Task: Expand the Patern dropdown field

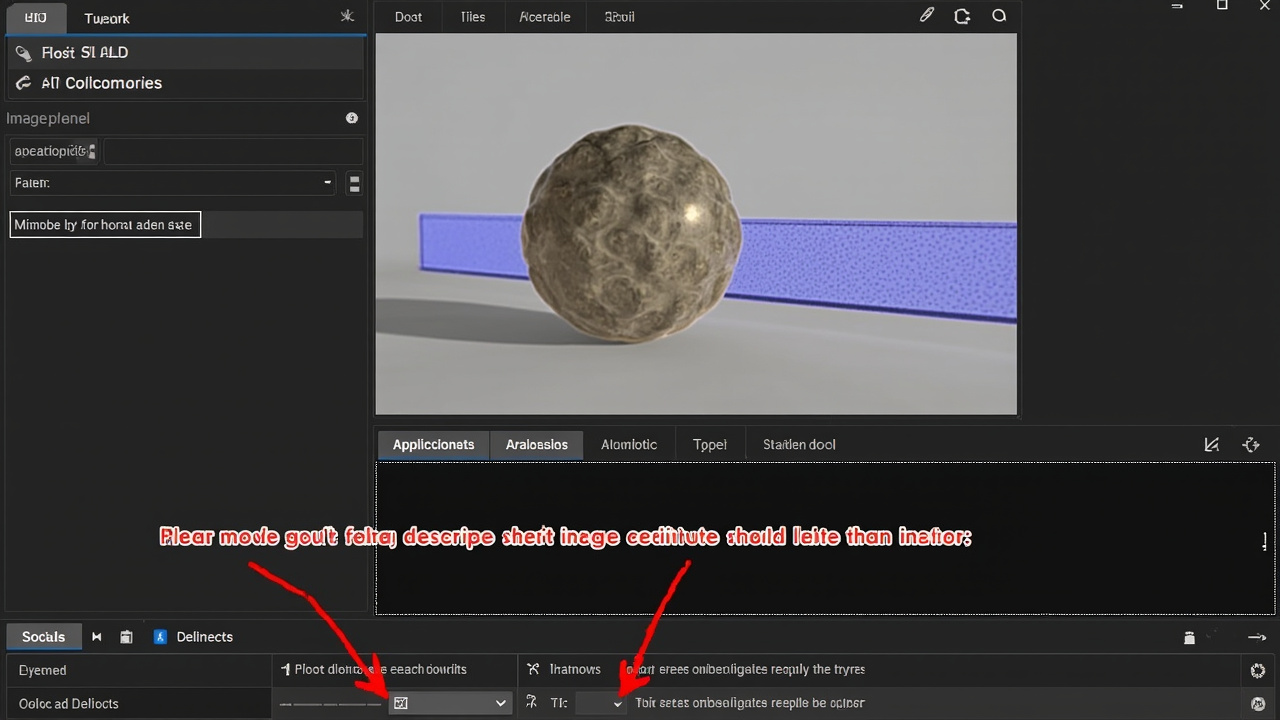Action: [x=174, y=183]
